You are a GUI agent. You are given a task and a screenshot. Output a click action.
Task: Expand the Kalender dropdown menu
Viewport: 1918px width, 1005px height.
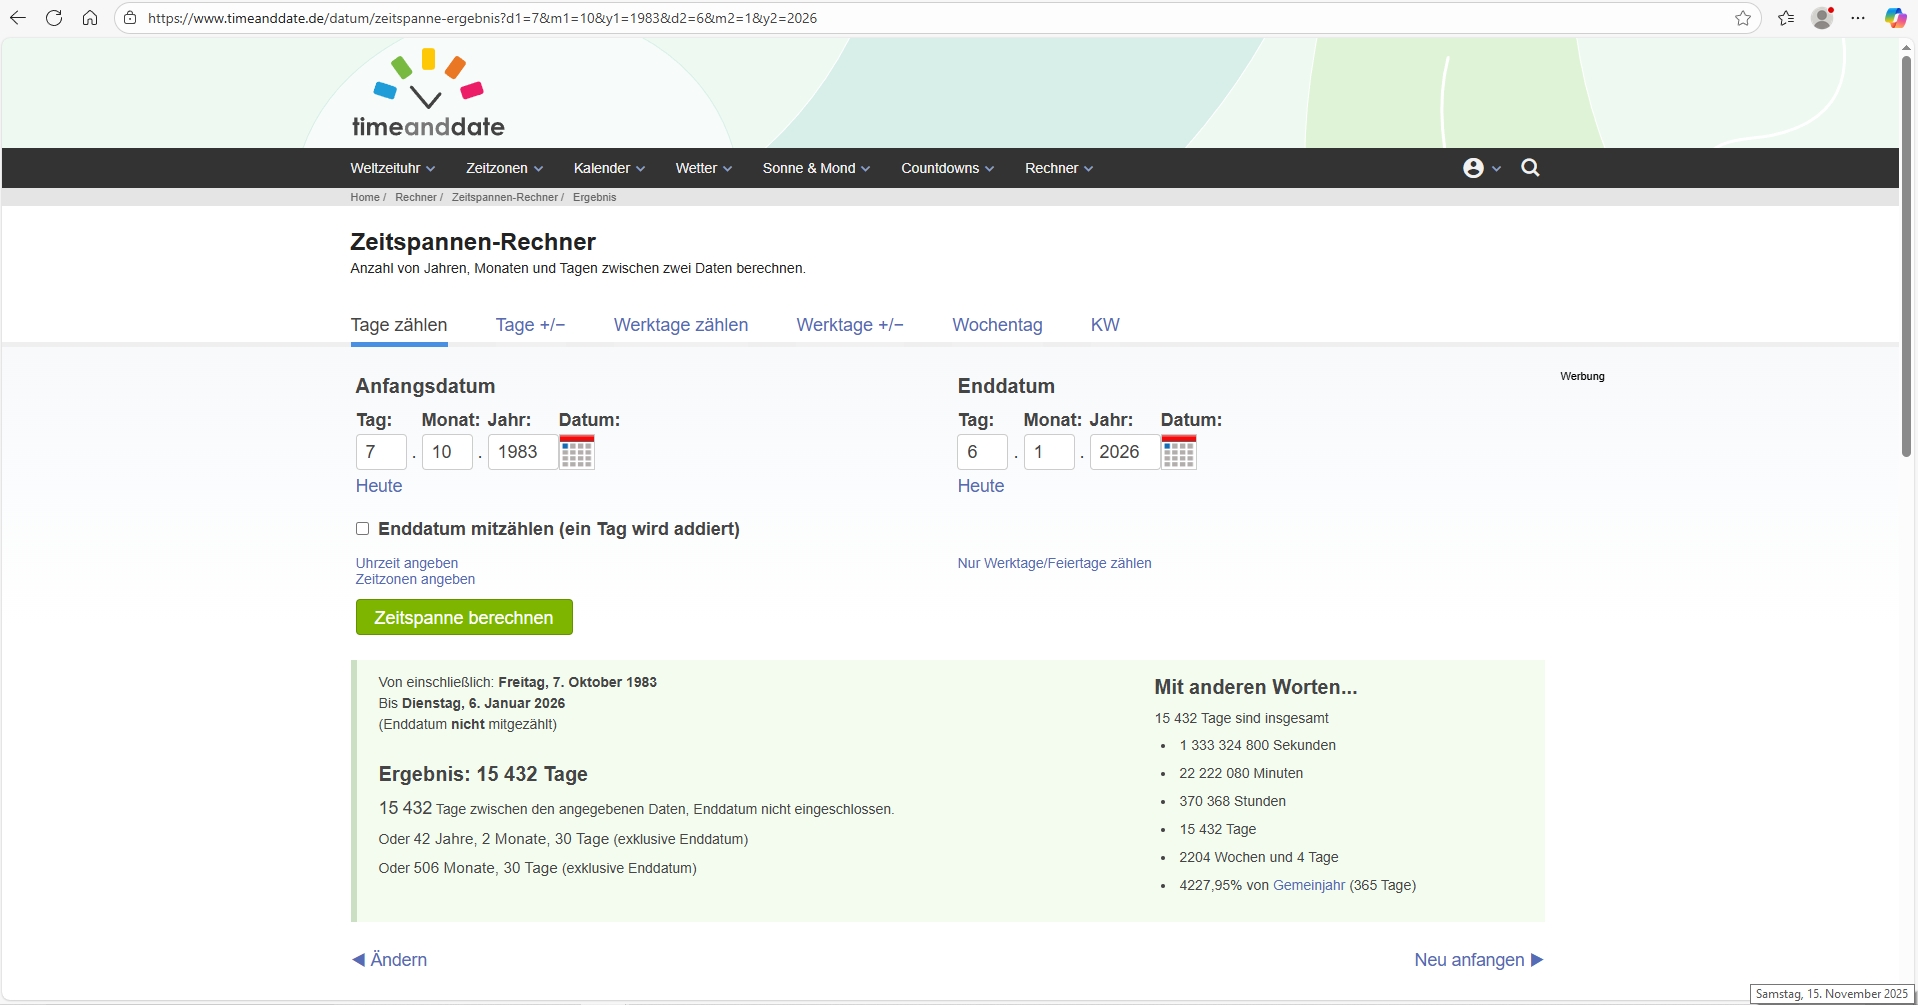pyautogui.click(x=609, y=168)
